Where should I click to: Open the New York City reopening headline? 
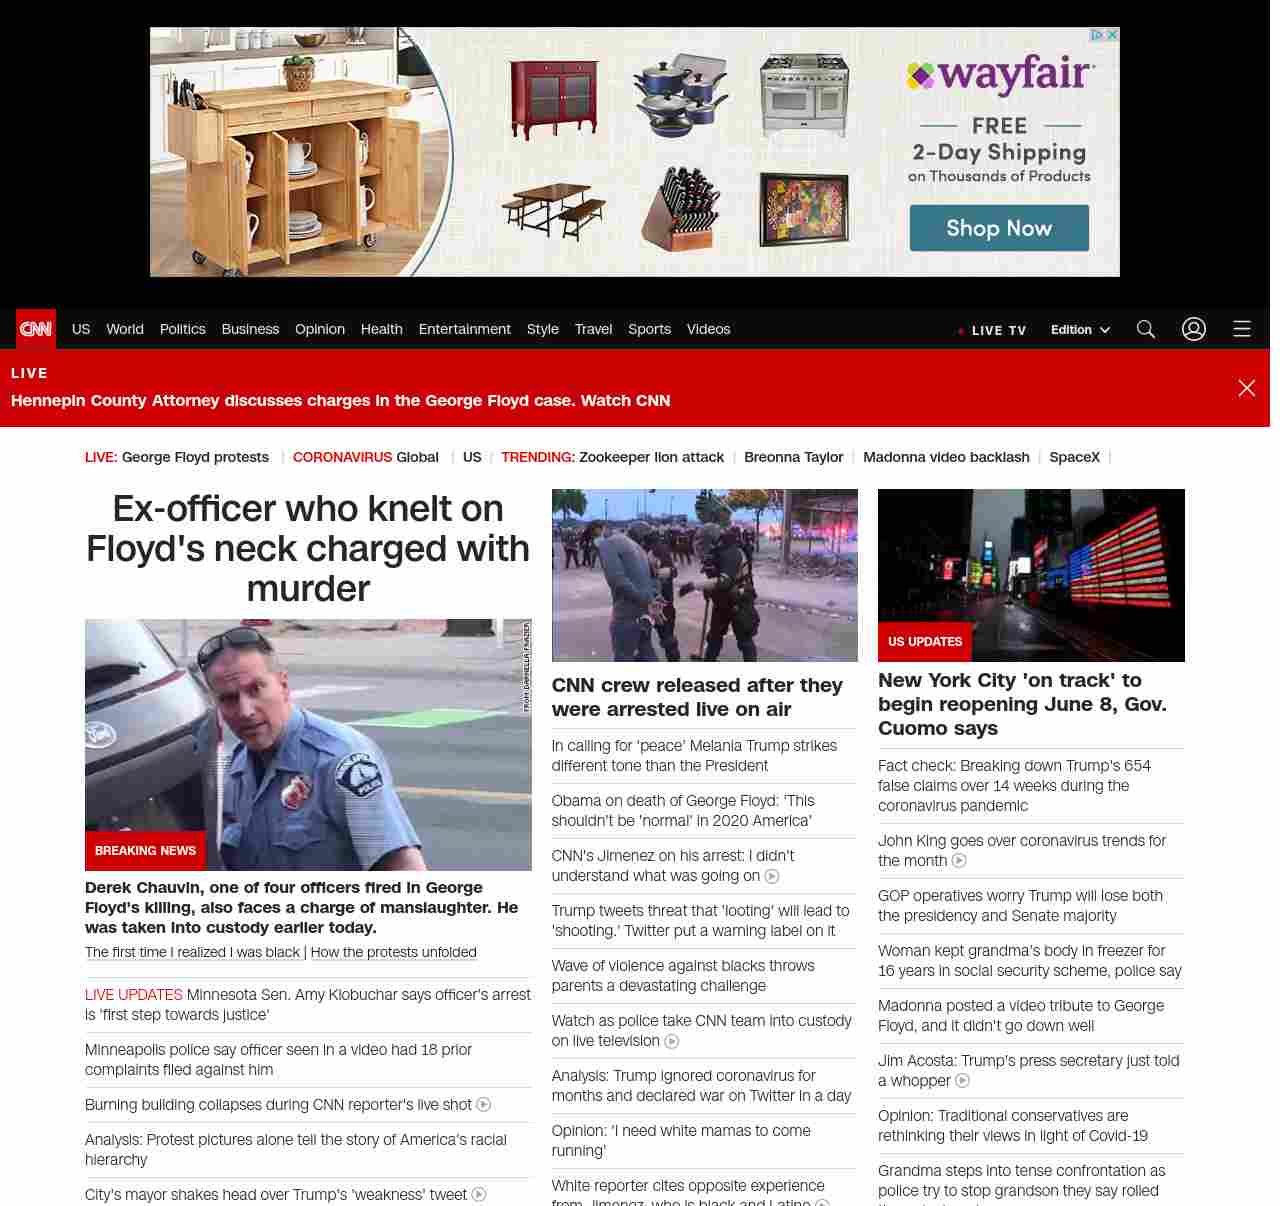point(1022,704)
